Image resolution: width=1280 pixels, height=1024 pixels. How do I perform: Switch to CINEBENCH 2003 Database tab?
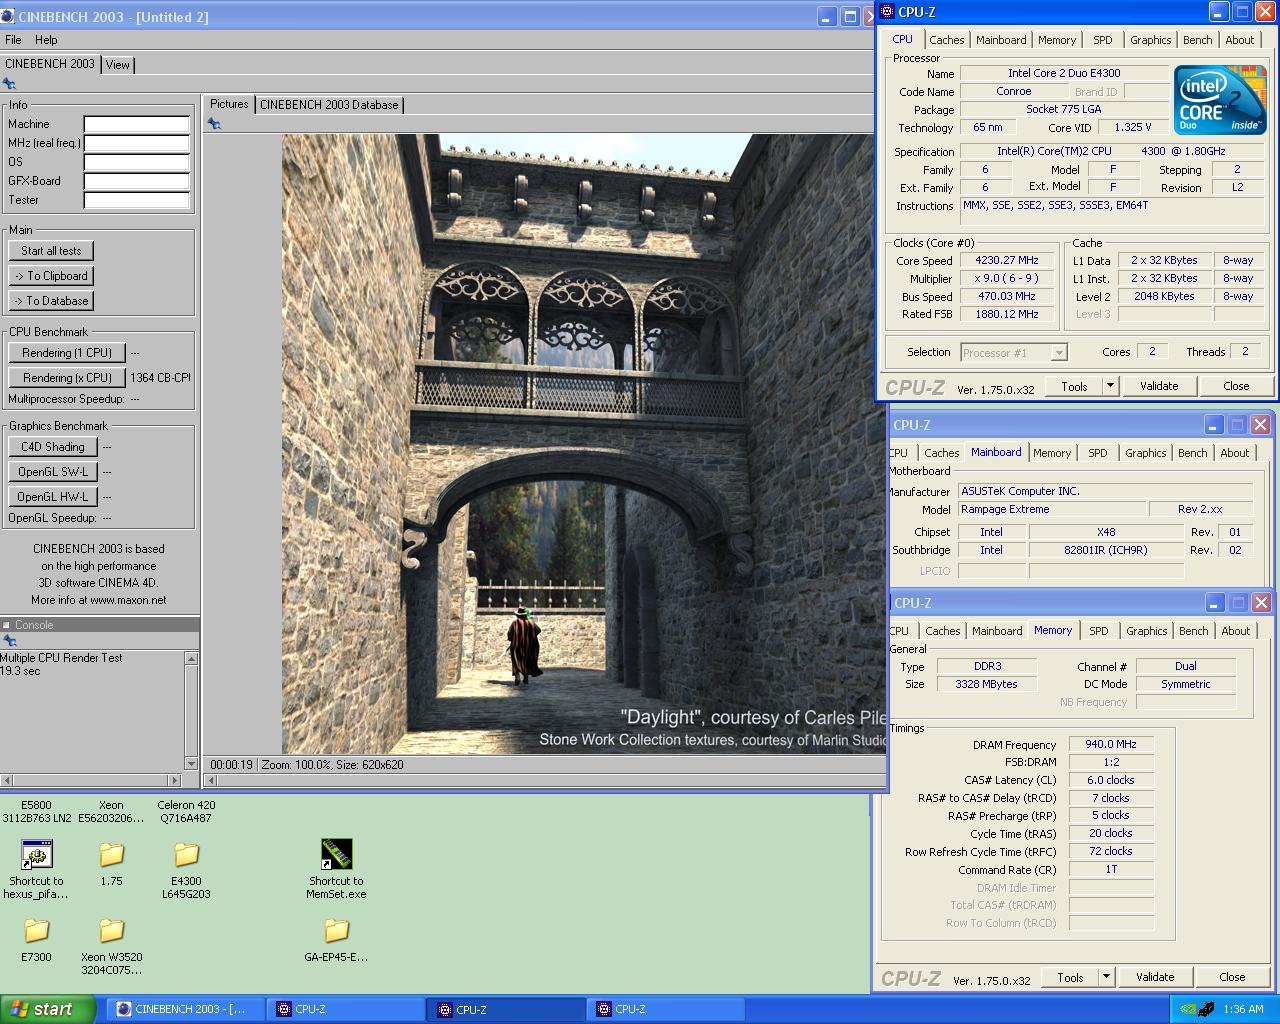(x=329, y=104)
